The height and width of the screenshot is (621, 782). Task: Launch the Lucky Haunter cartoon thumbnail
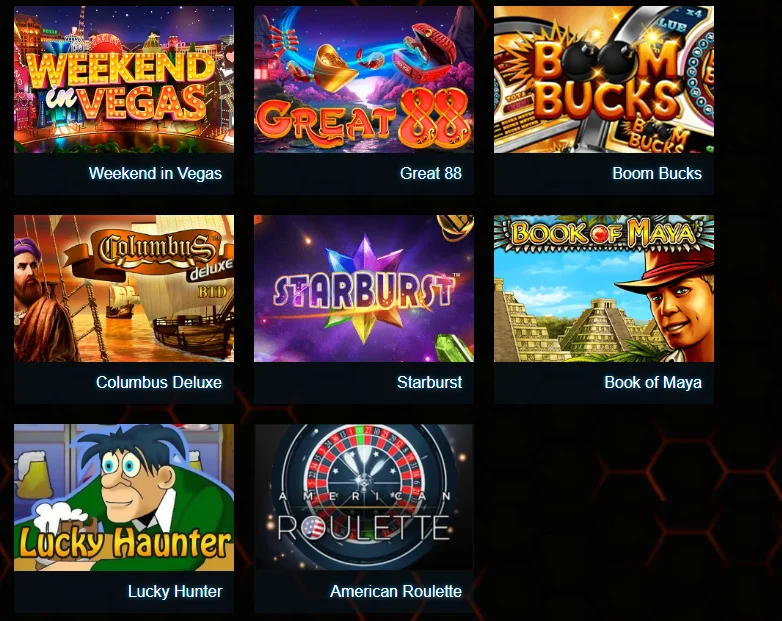coord(124,497)
